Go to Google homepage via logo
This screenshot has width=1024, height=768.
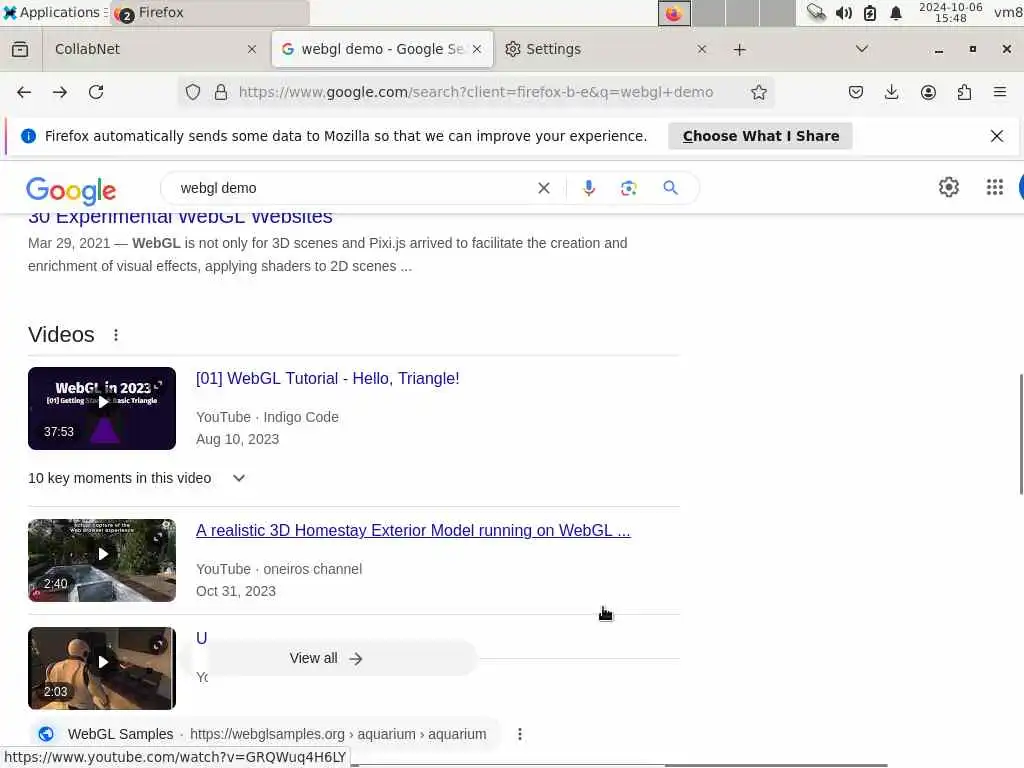(x=71, y=190)
